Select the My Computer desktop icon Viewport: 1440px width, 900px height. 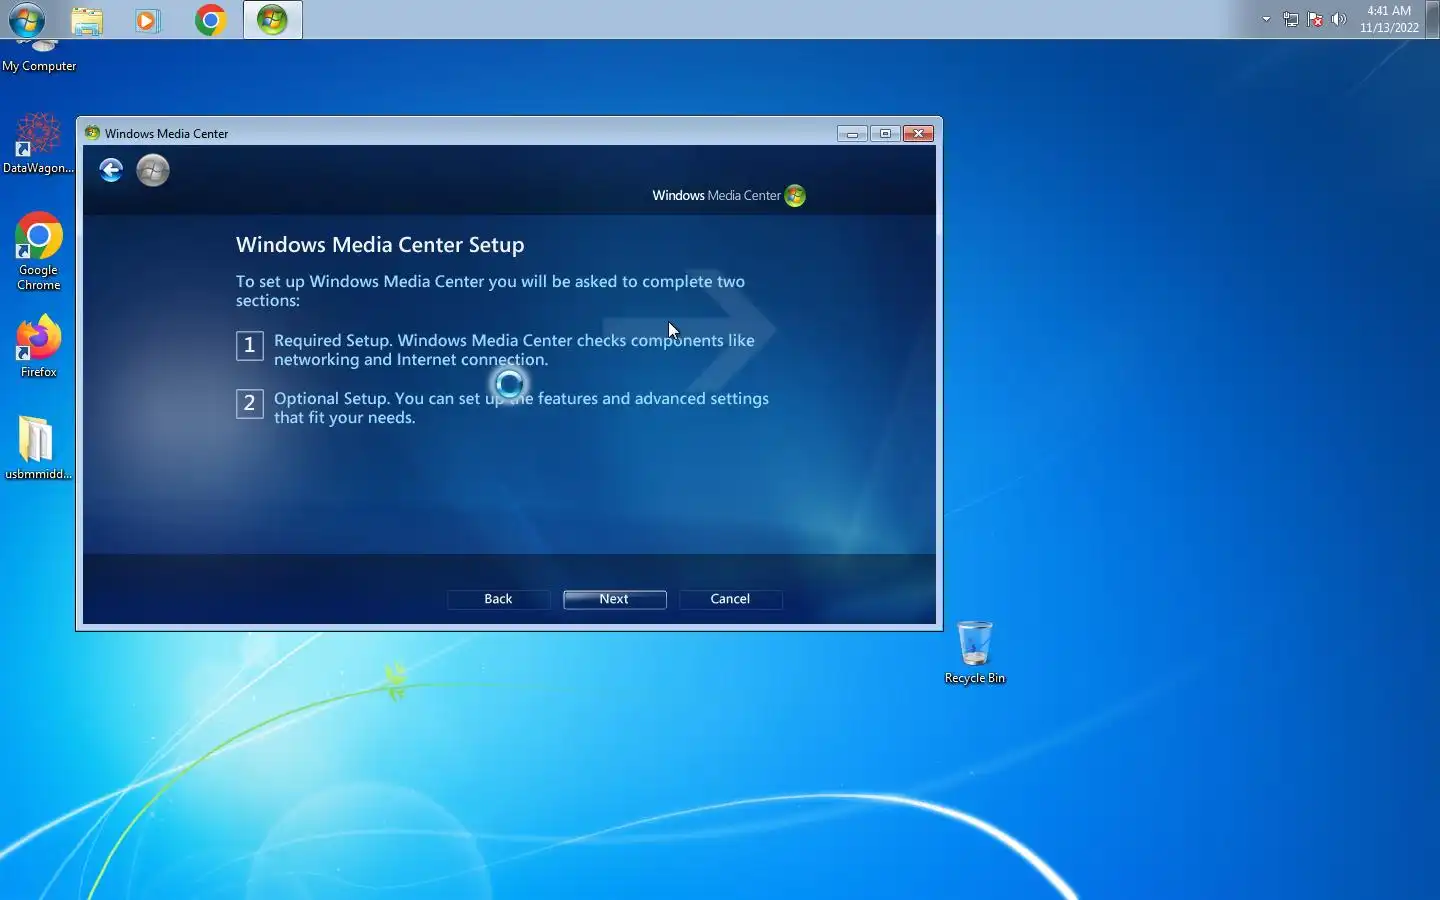[x=39, y=57]
